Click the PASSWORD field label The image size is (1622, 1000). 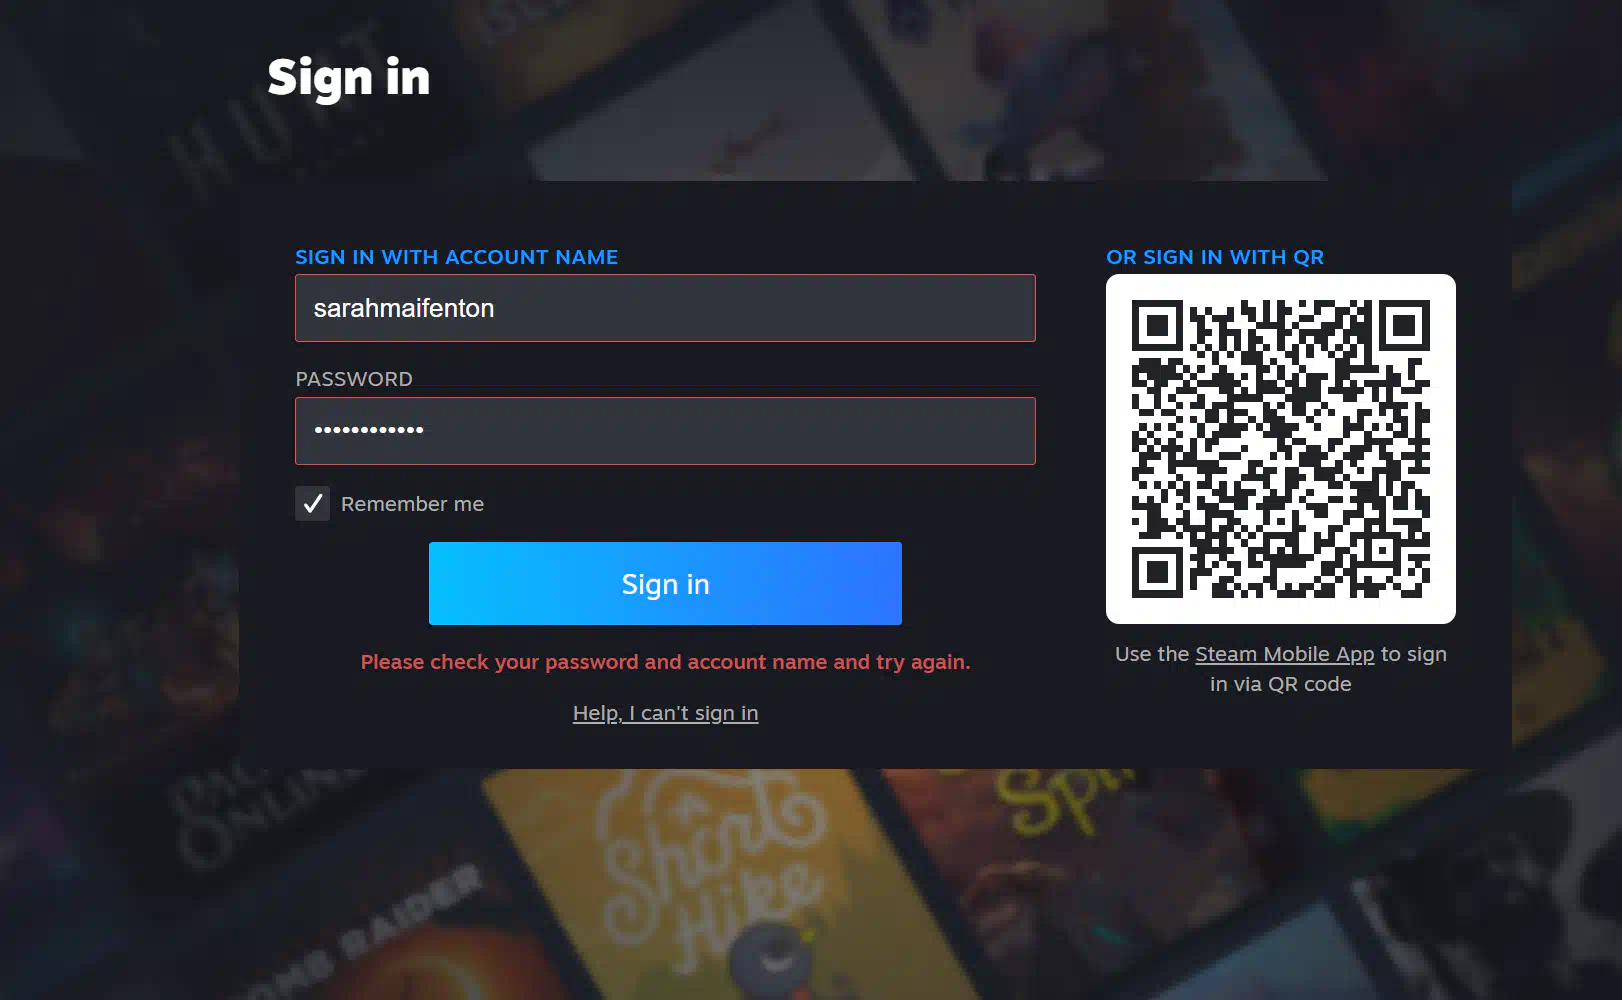tap(354, 379)
